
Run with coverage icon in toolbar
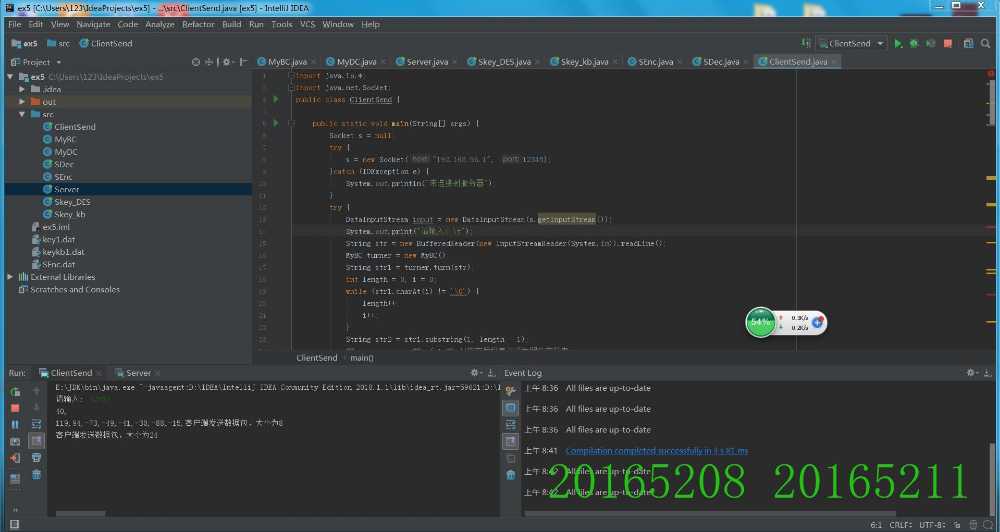[x=930, y=43]
